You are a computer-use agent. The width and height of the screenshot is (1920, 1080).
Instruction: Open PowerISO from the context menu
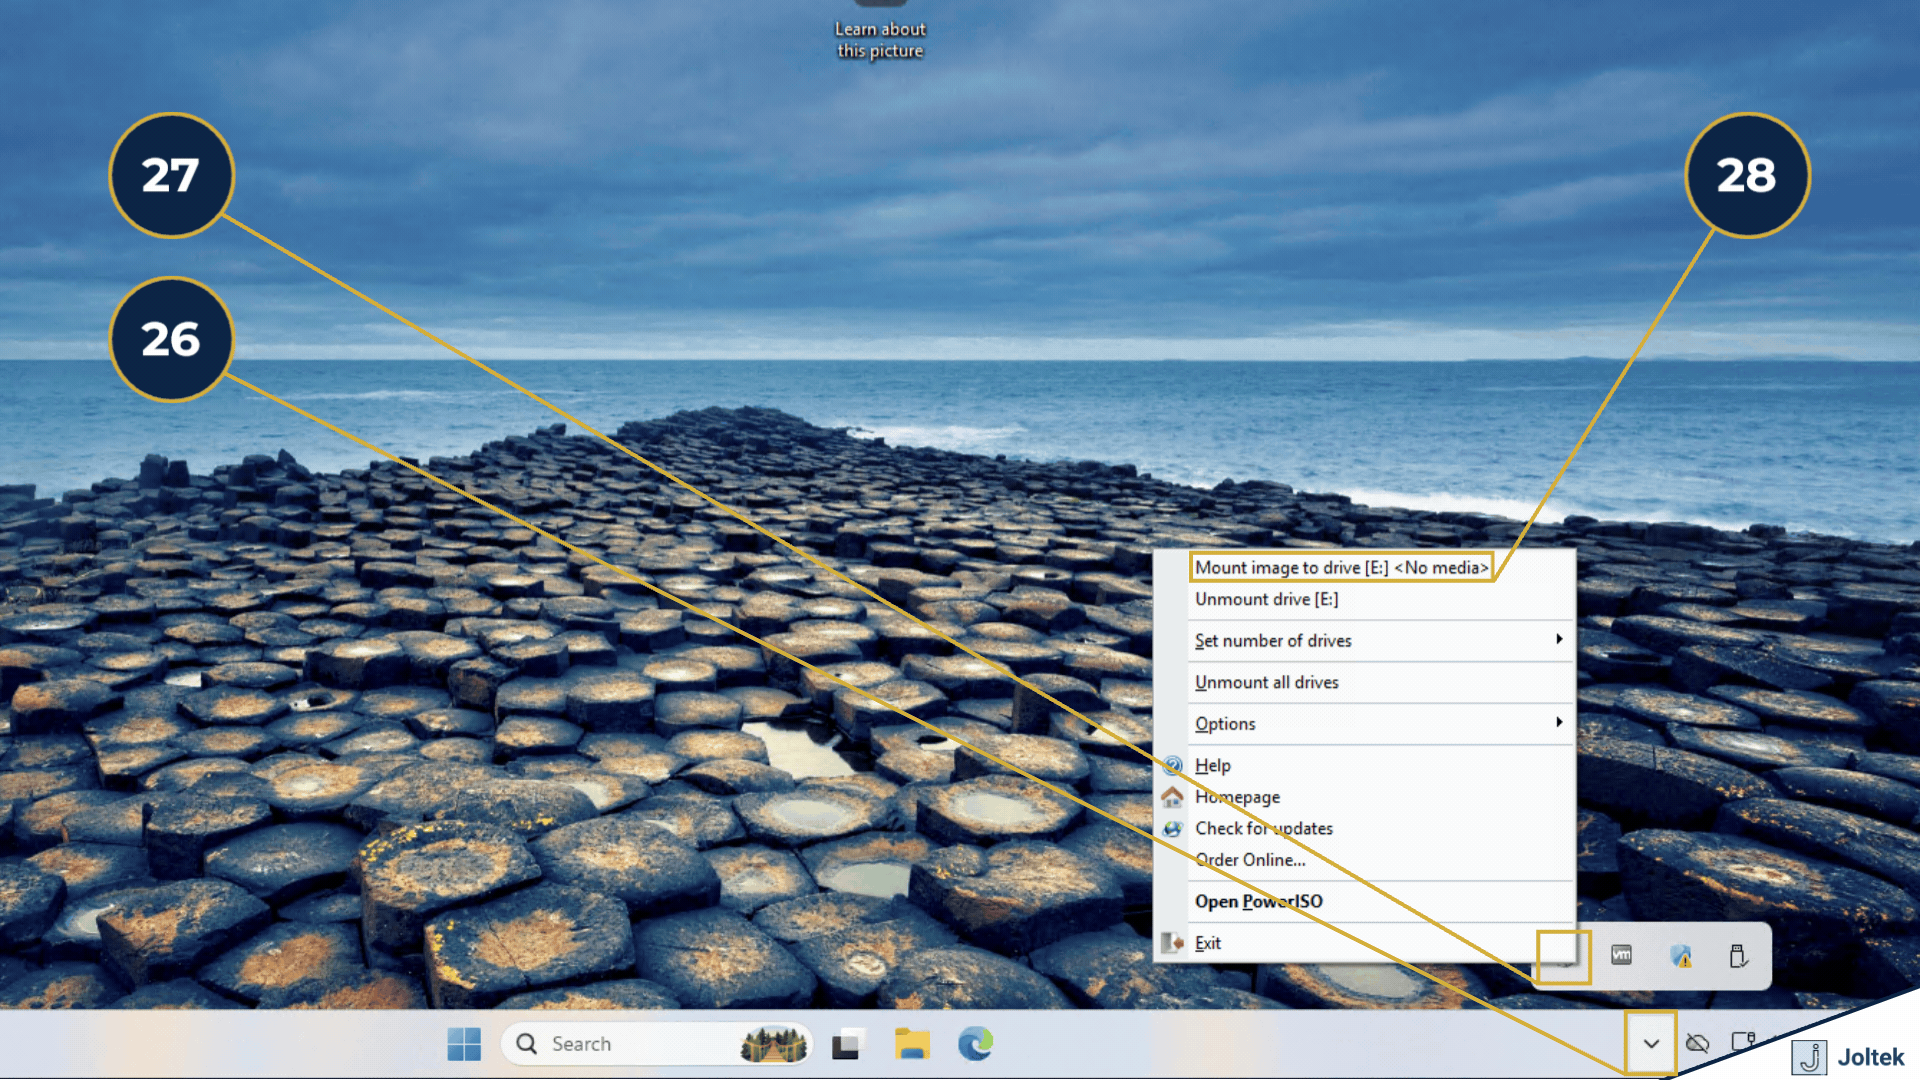point(1258,901)
